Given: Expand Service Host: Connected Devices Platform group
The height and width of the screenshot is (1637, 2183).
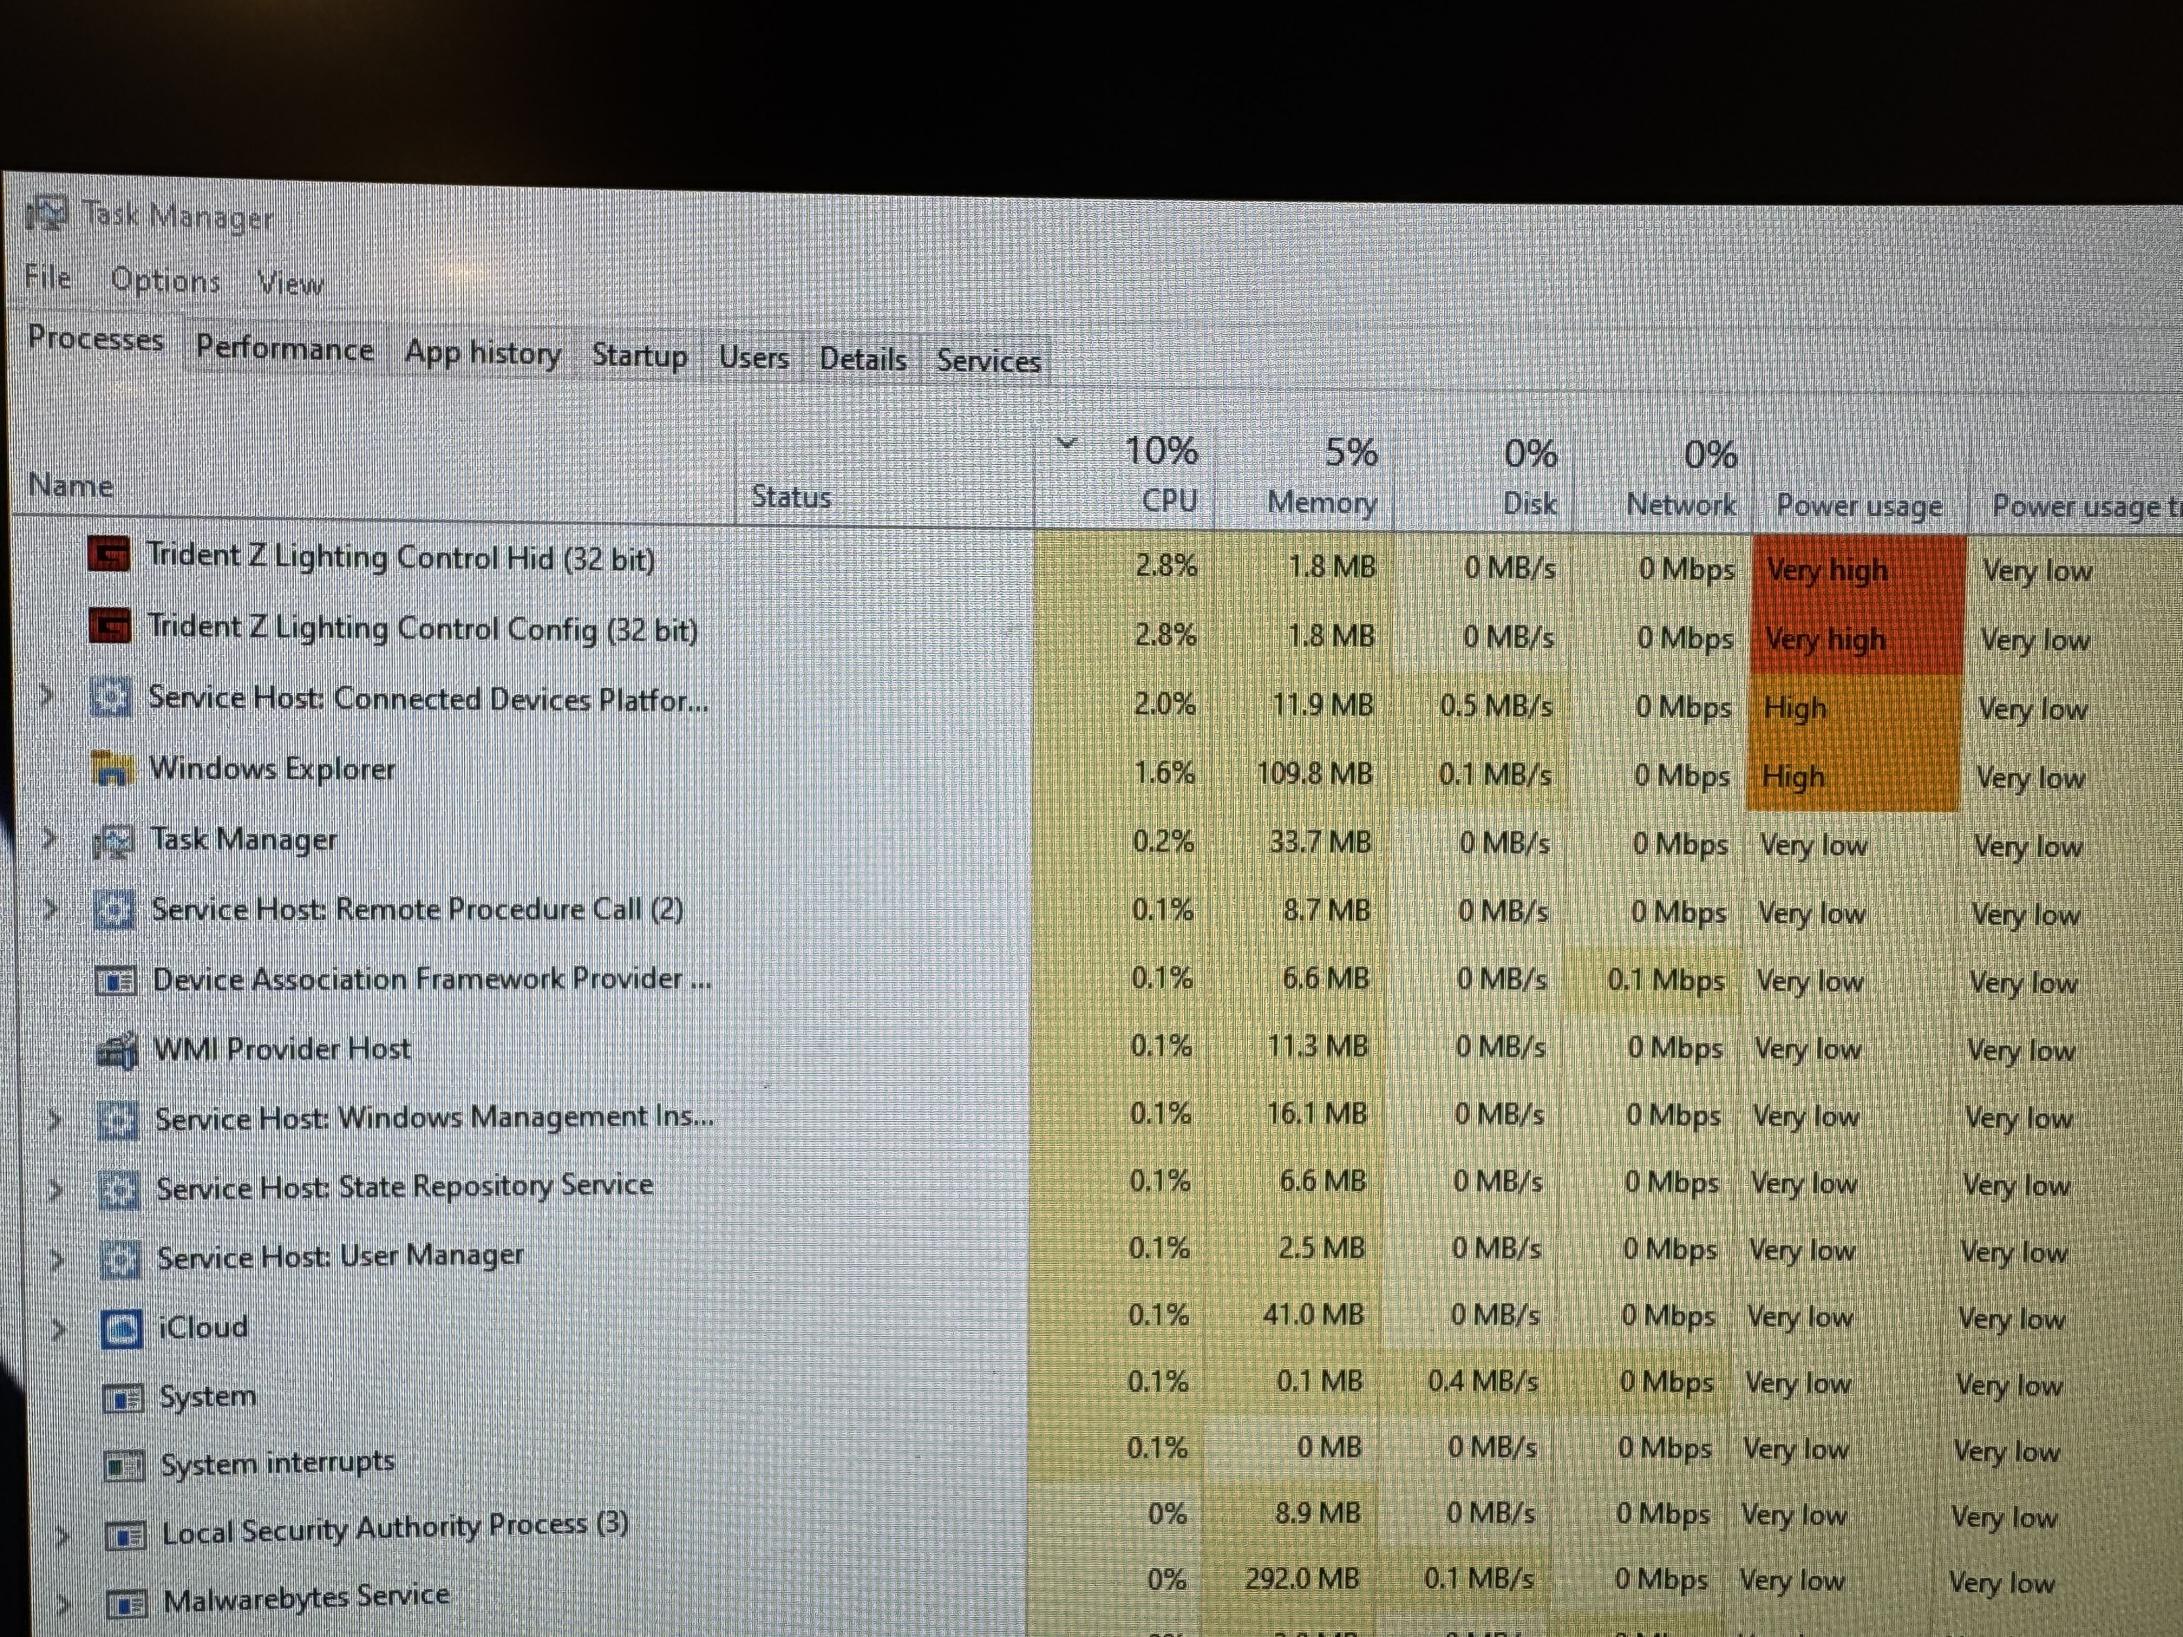Looking at the screenshot, I should 46,695.
